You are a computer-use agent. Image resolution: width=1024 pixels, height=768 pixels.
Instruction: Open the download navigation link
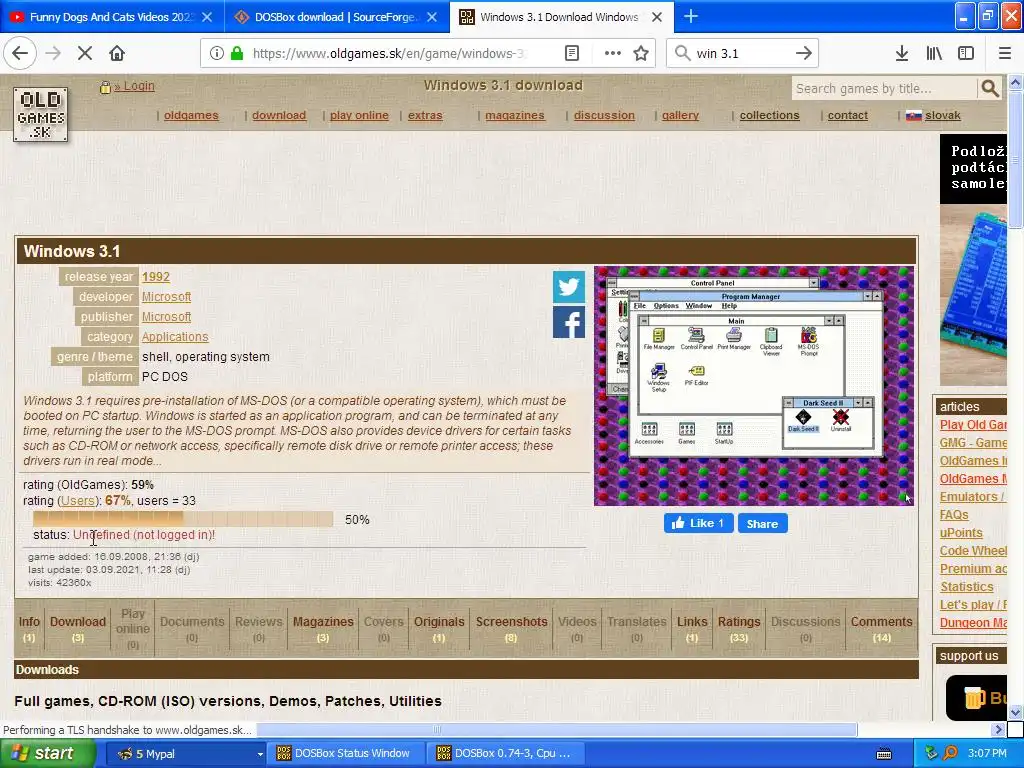[279, 115]
